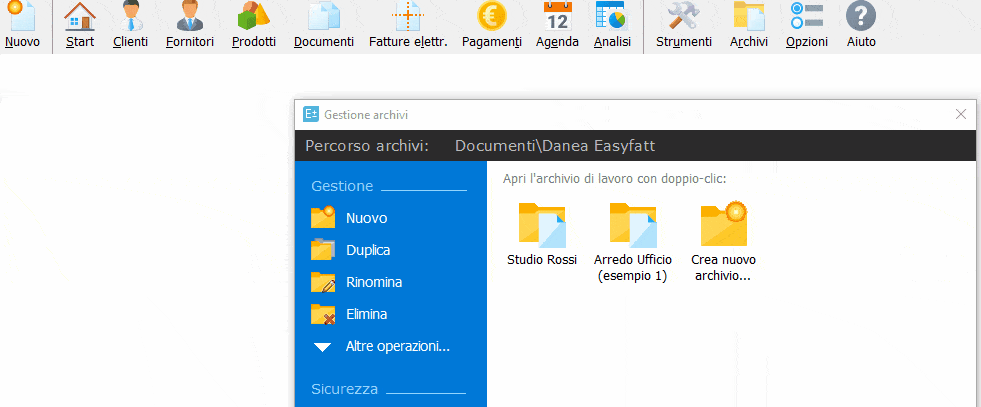
Task: Click the Crea nuovo archivio folder icon
Action: pos(724,224)
